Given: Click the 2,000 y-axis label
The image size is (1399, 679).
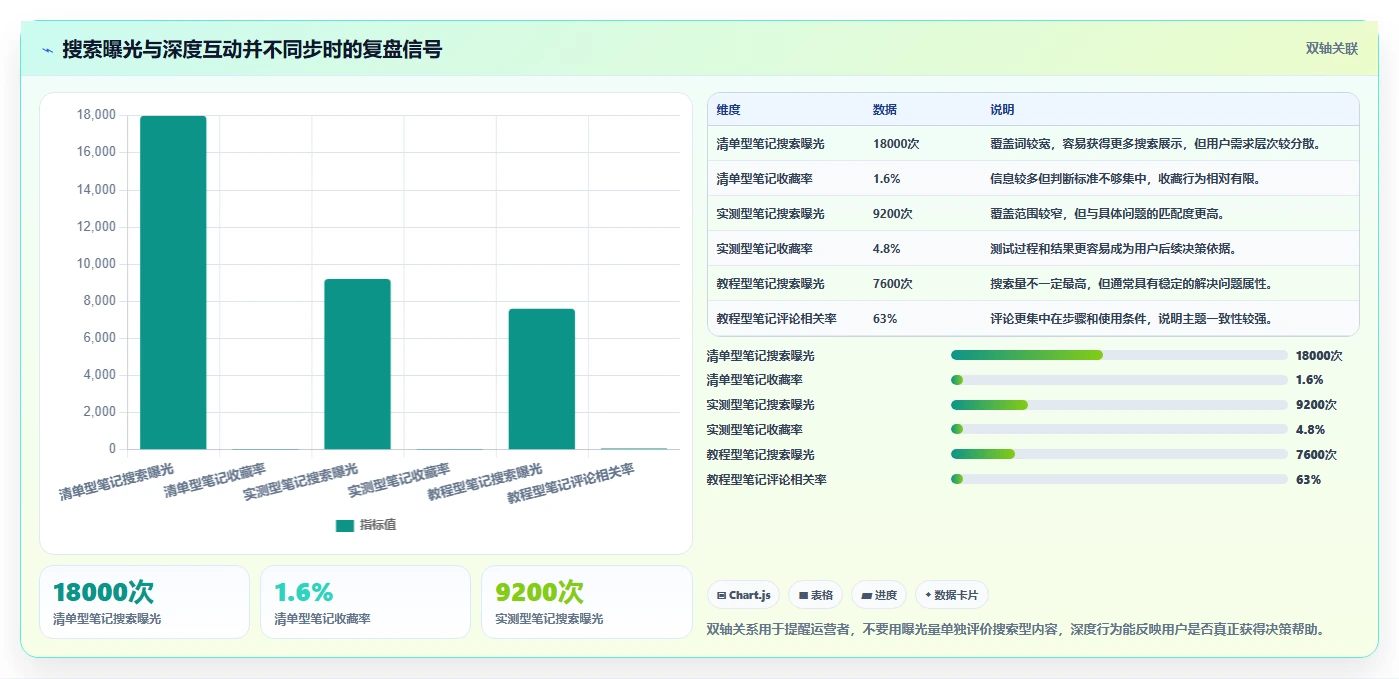Looking at the screenshot, I should coord(99,412).
